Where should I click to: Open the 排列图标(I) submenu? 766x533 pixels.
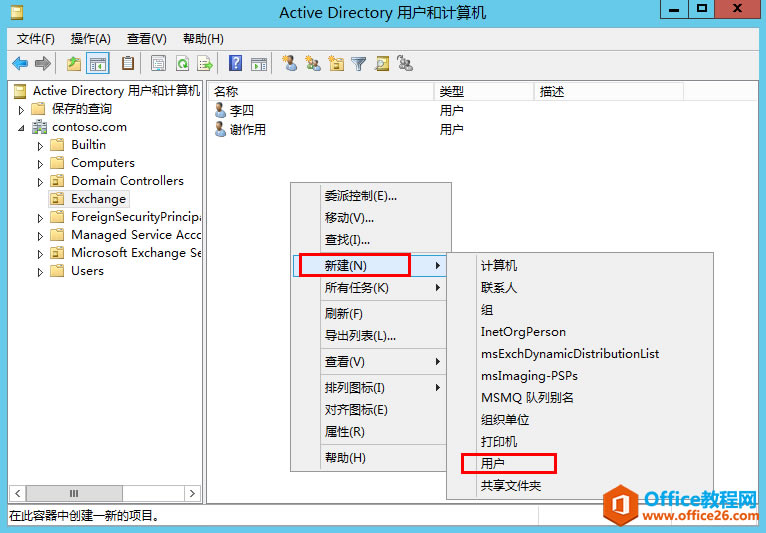(371, 387)
